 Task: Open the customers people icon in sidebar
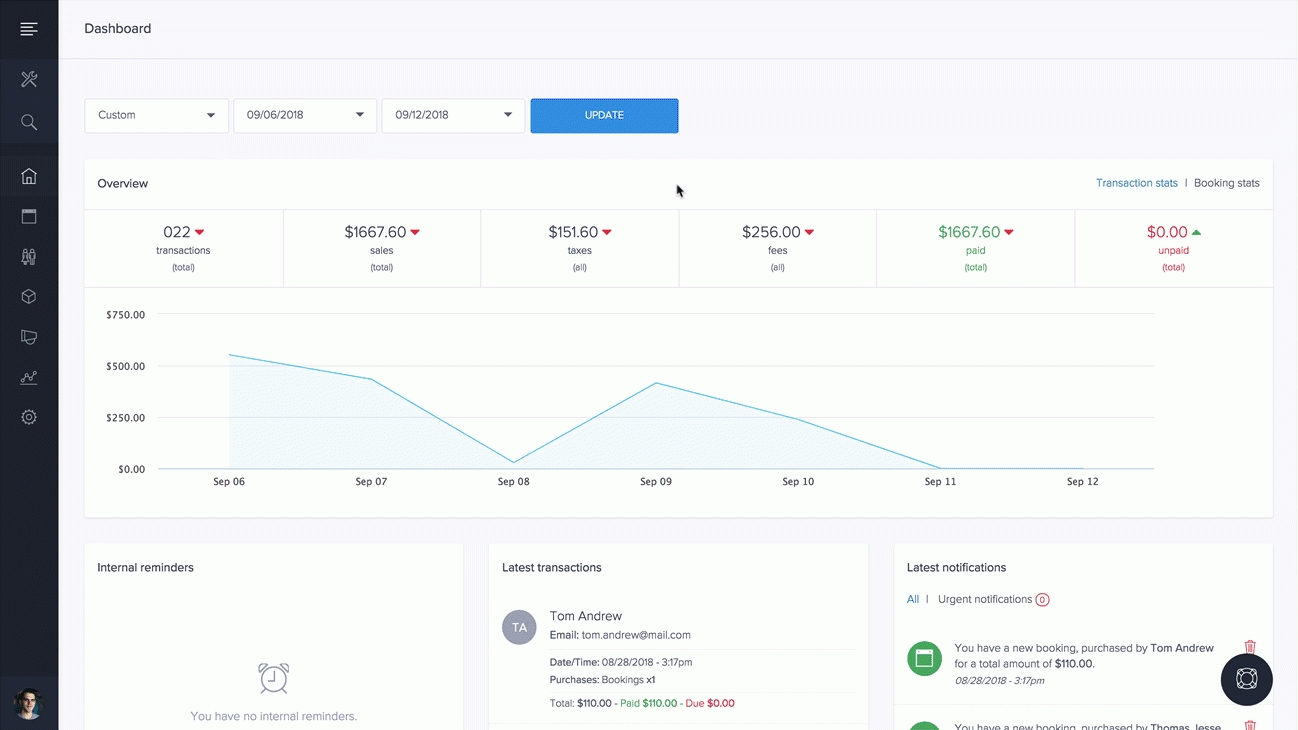[29, 257]
